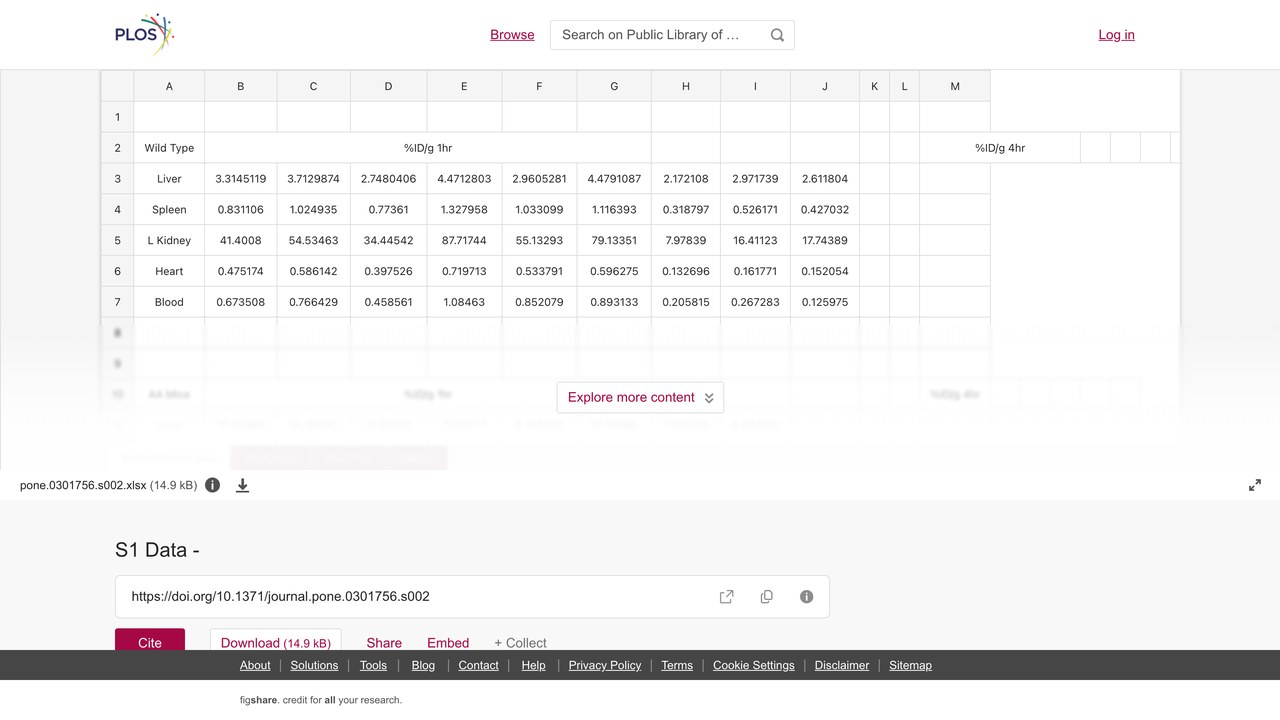Open Cookie Settings in footer
The height and width of the screenshot is (720, 1280).
(754, 665)
